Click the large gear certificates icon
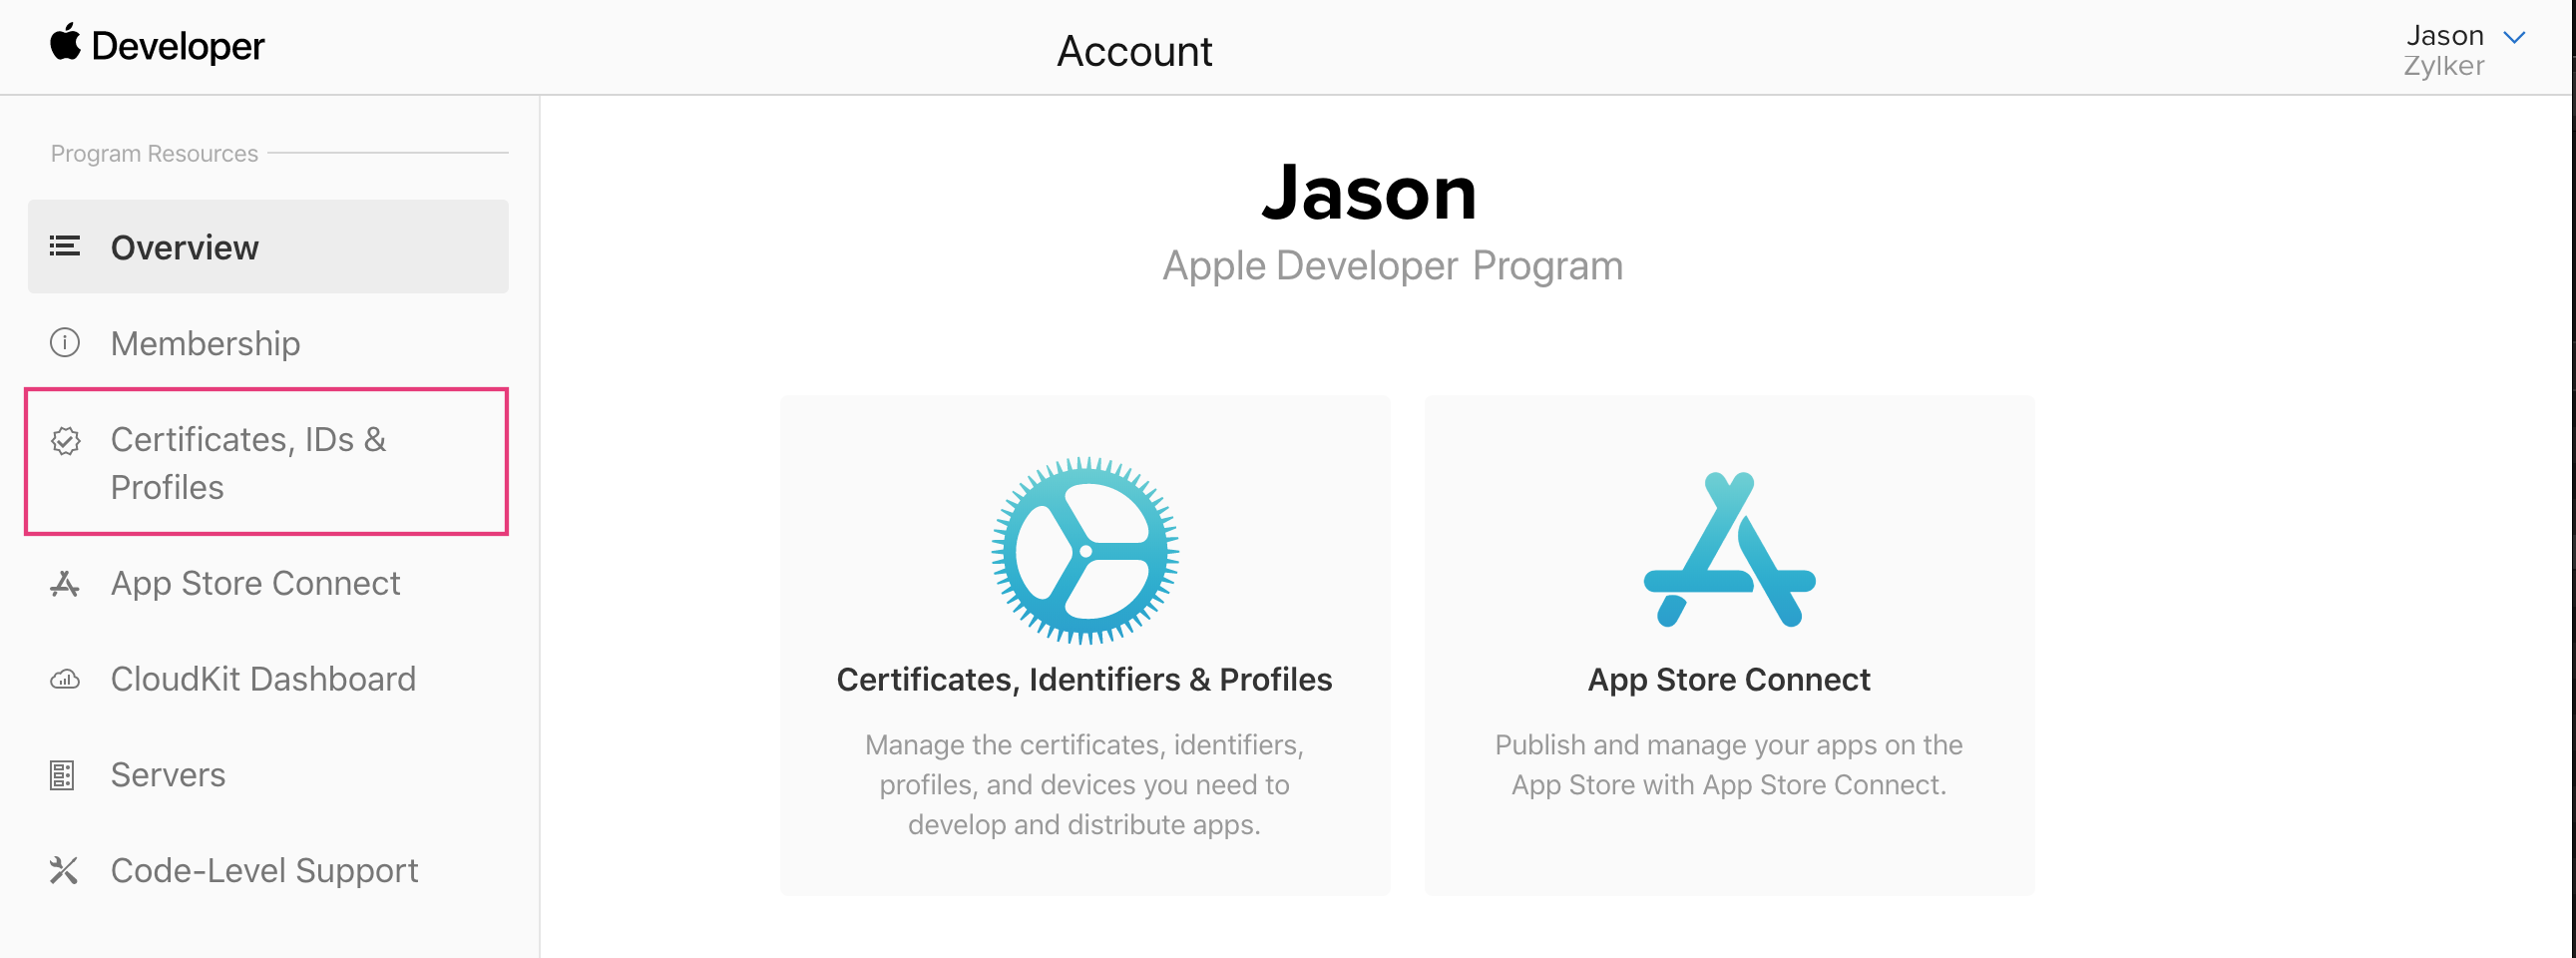The height and width of the screenshot is (958, 2576). click(1085, 551)
